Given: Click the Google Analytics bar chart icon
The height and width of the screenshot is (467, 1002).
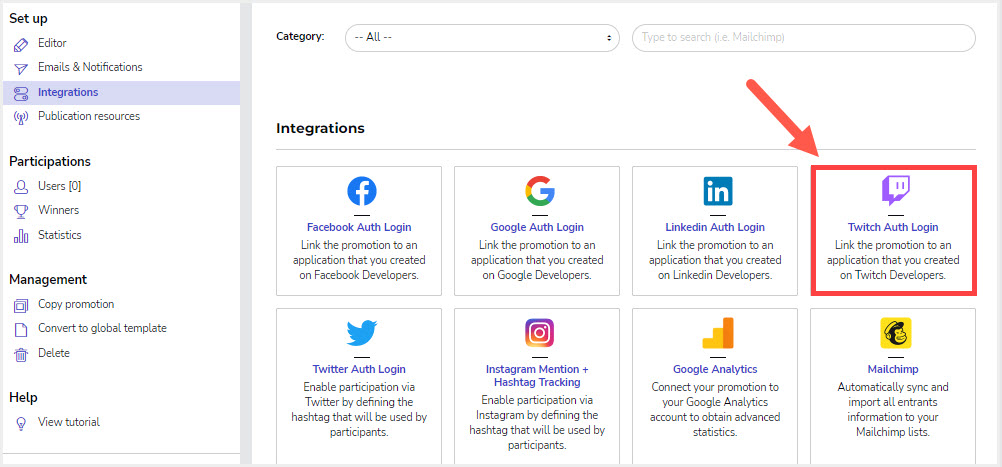Looking at the screenshot, I should tap(718, 333).
